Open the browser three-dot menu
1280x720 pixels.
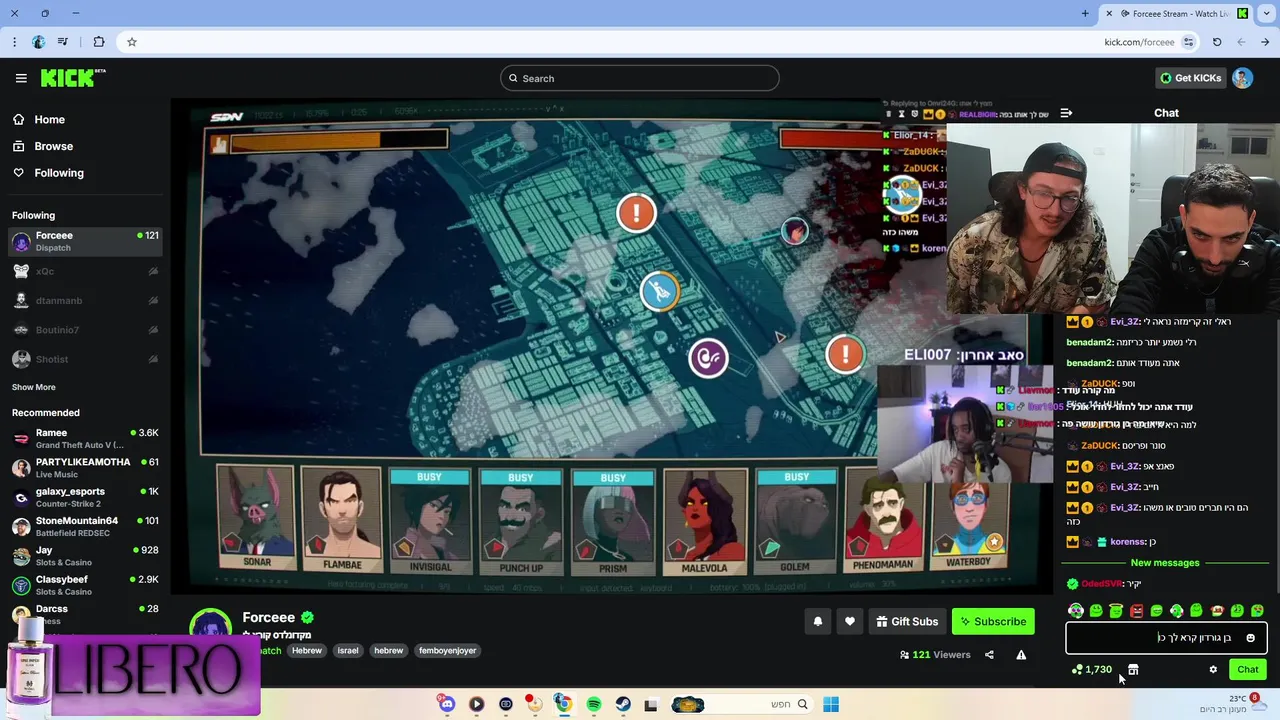point(14,42)
